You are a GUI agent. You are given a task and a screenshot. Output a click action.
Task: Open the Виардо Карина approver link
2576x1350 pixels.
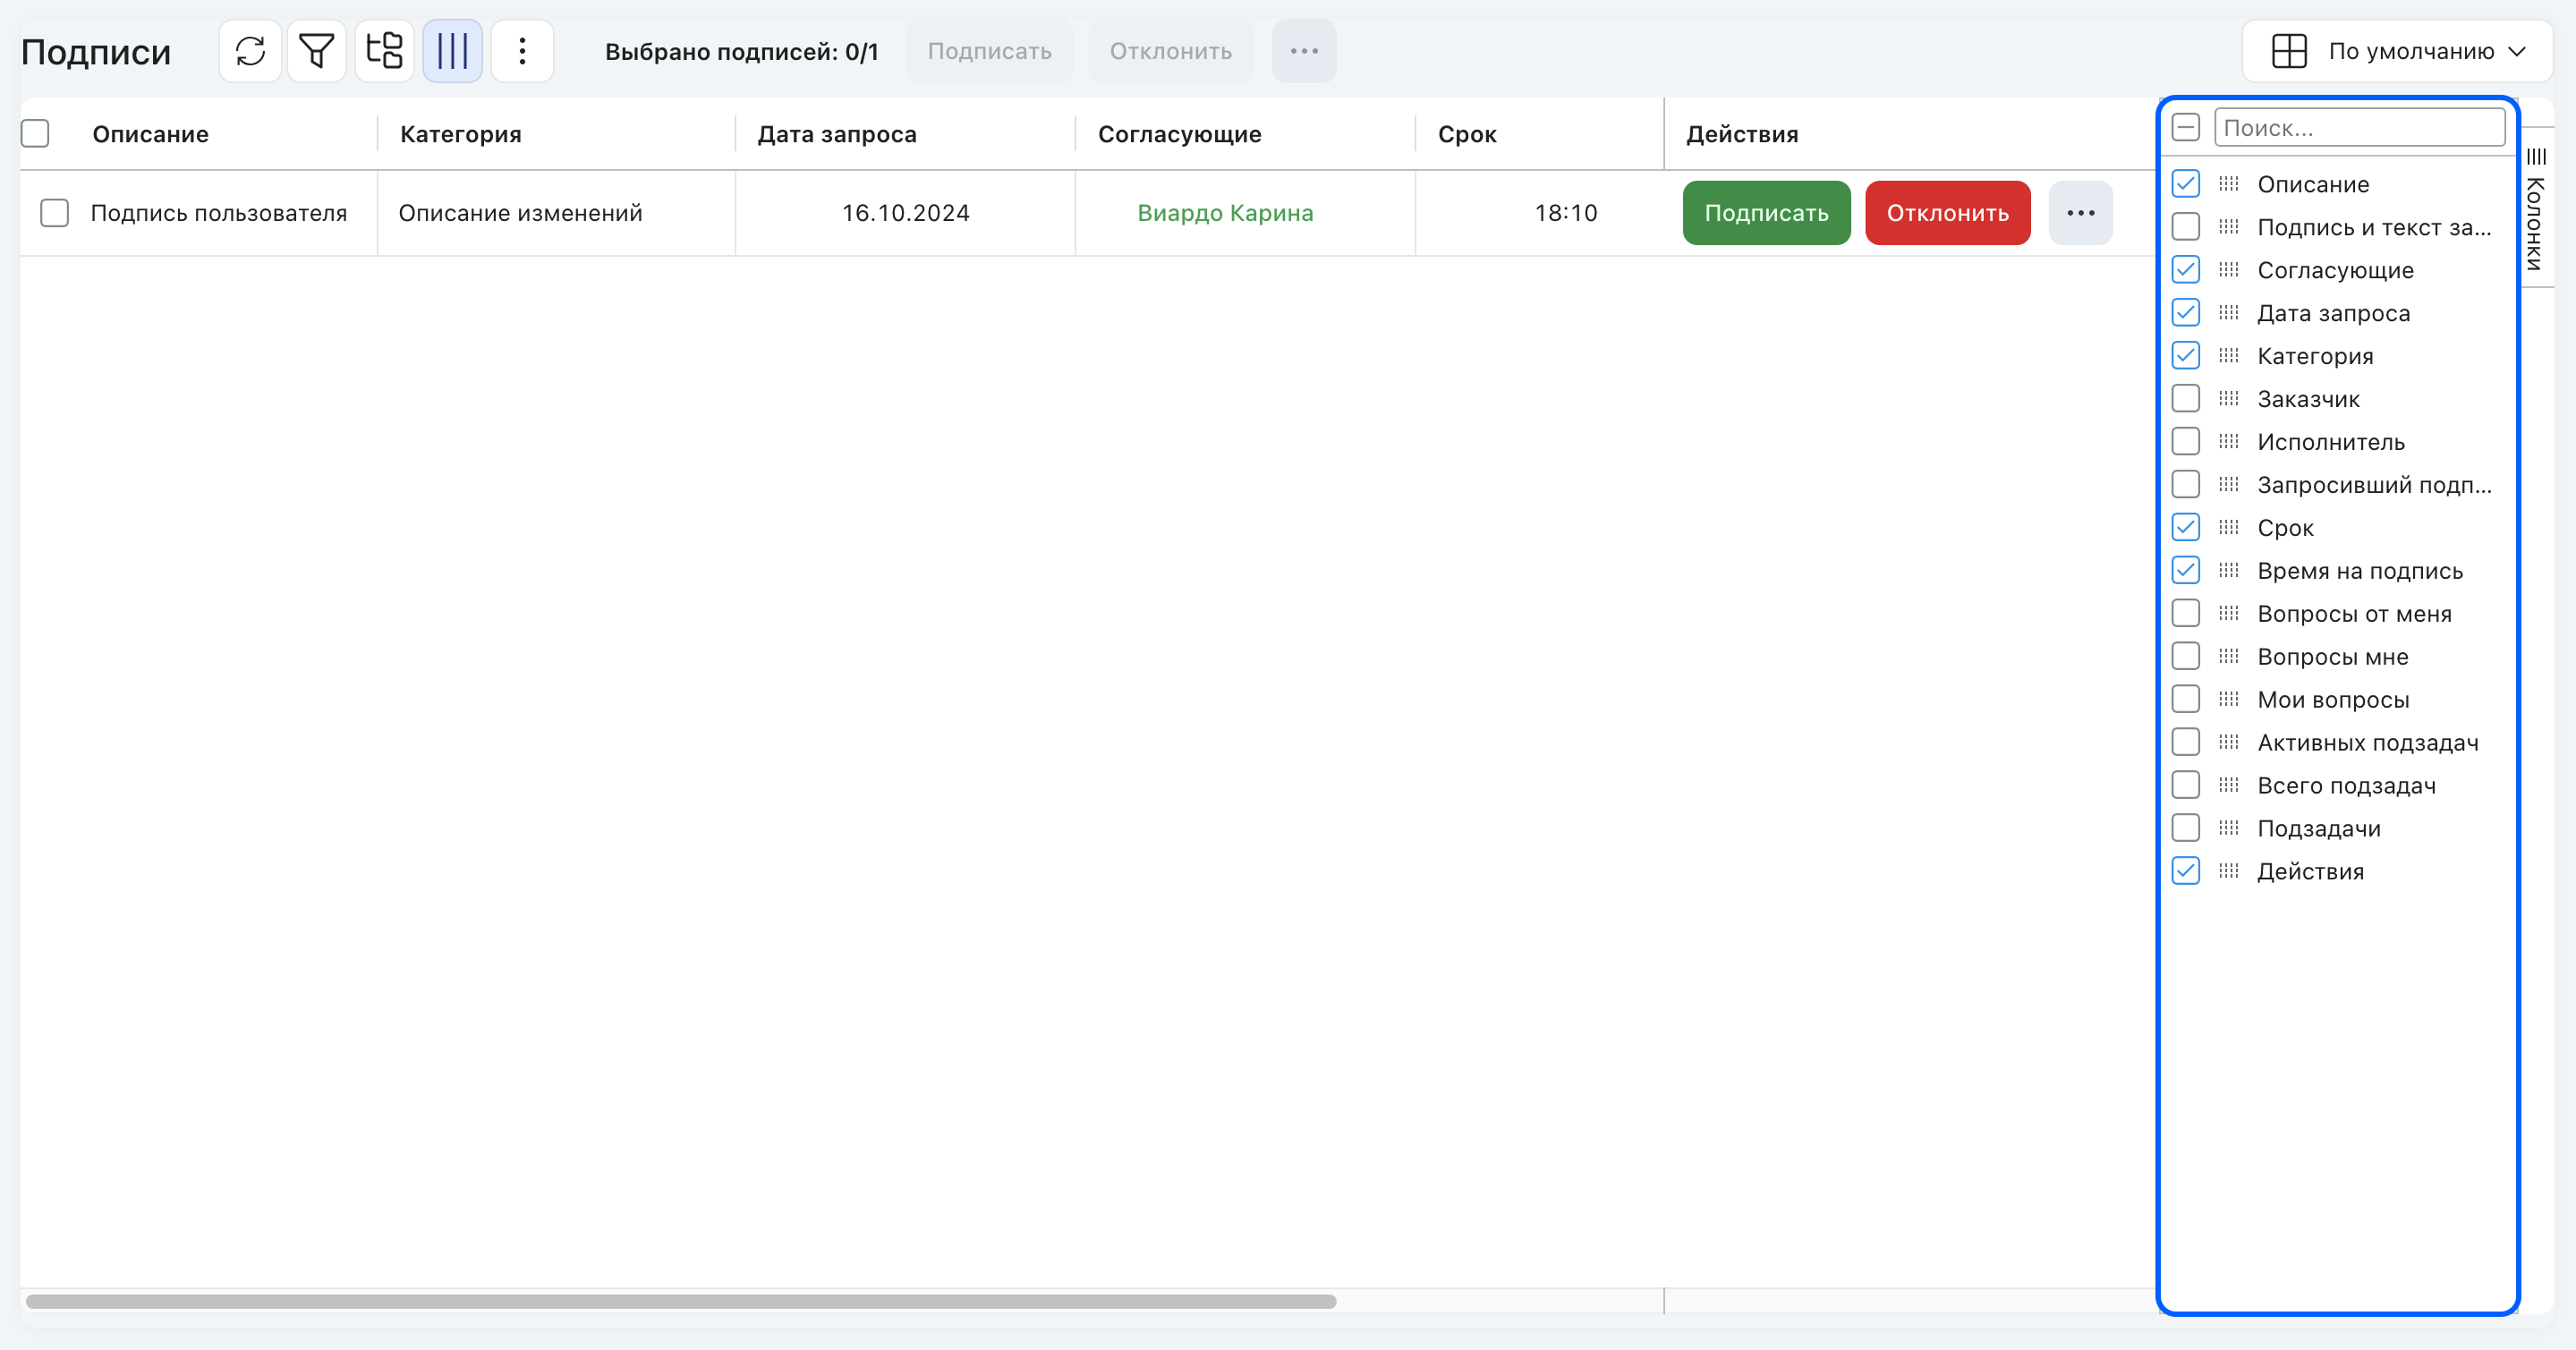[x=1225, y=213]
